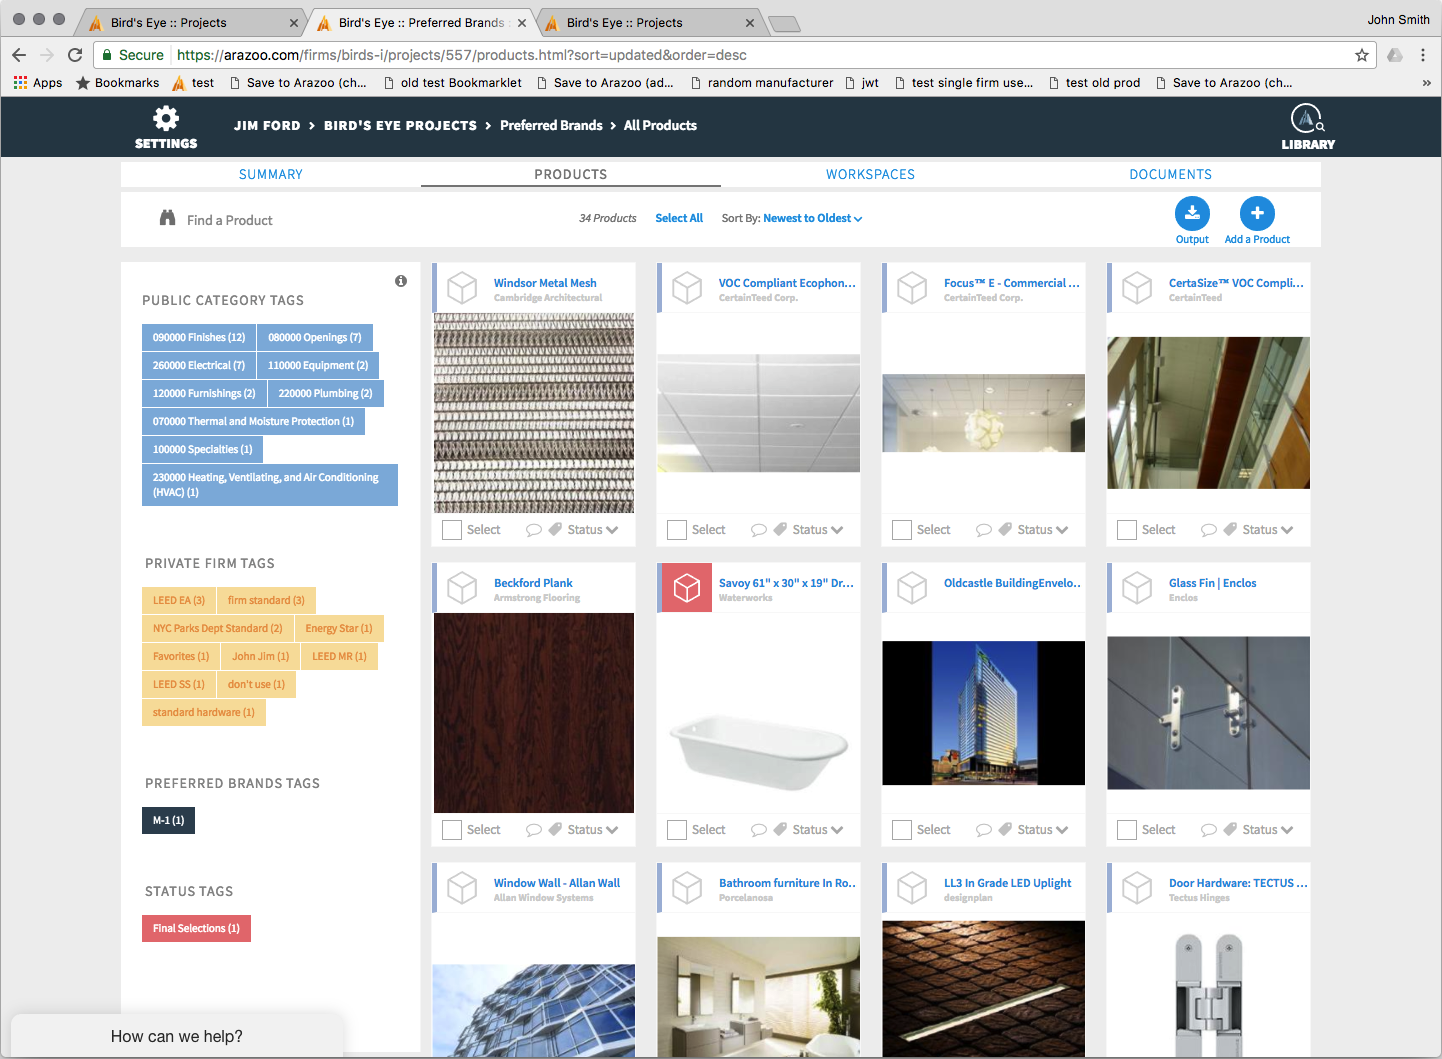Screen dimensions: 1442x1059
Task: Open the CertaSize VOC product thumbnail
Action: (x=1208, y=413)
